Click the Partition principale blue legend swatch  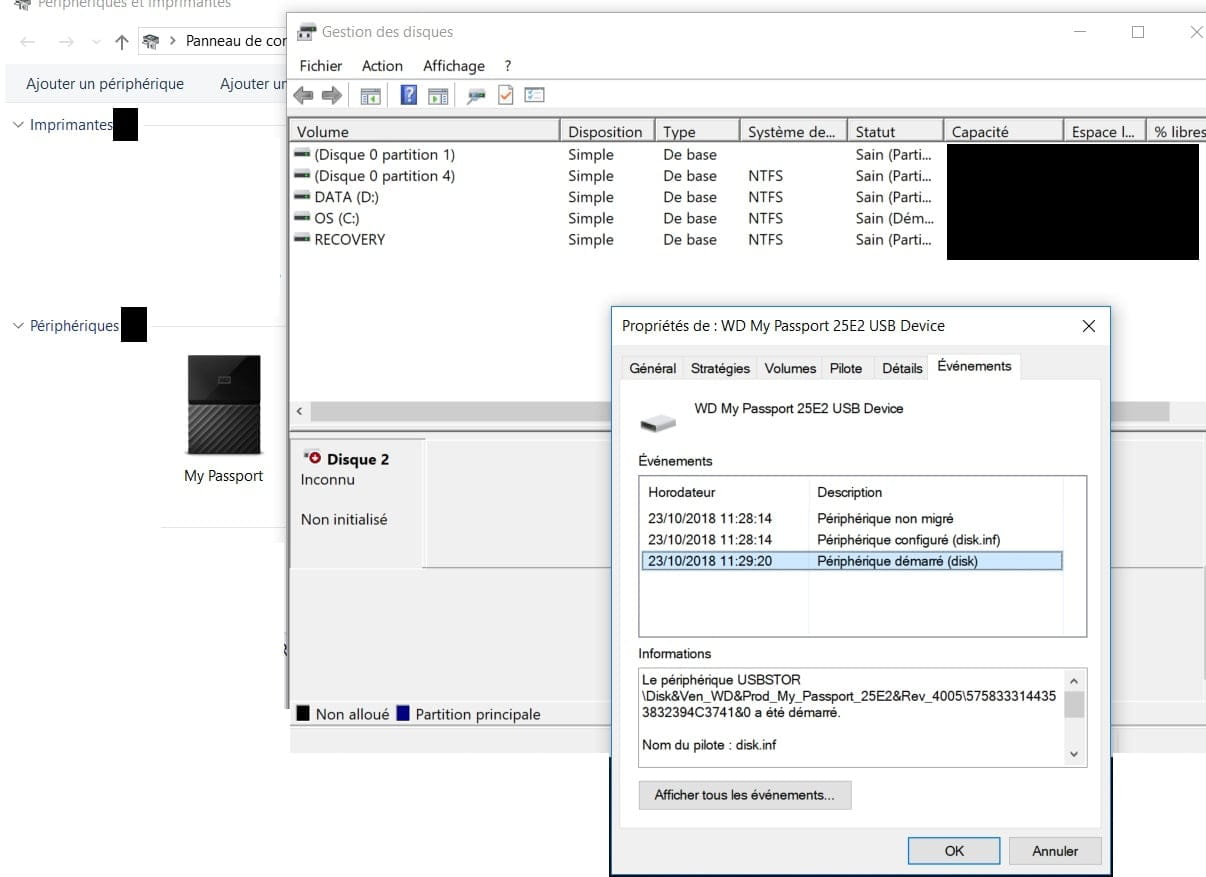[x=403, y=714]
